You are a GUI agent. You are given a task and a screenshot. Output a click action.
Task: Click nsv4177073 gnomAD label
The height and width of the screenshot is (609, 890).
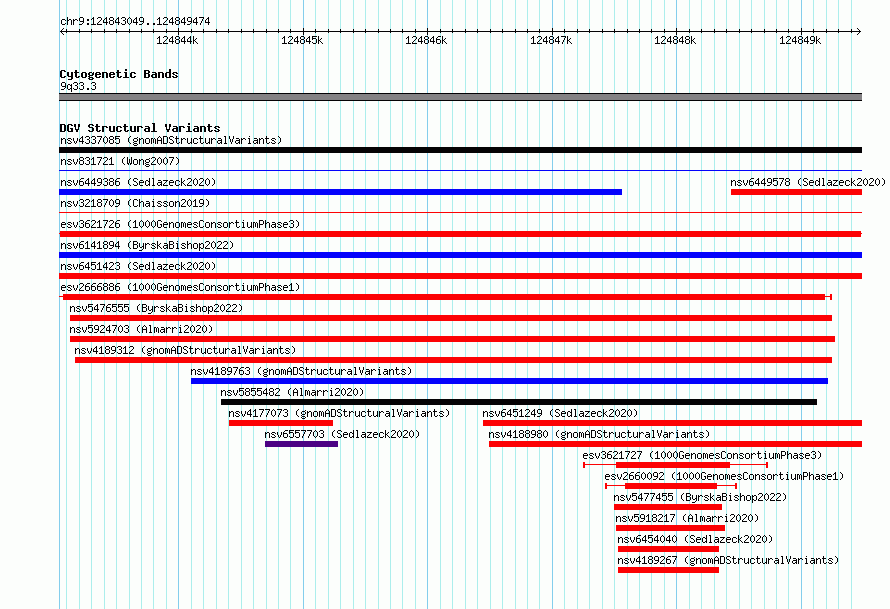(x=339, y=413)
